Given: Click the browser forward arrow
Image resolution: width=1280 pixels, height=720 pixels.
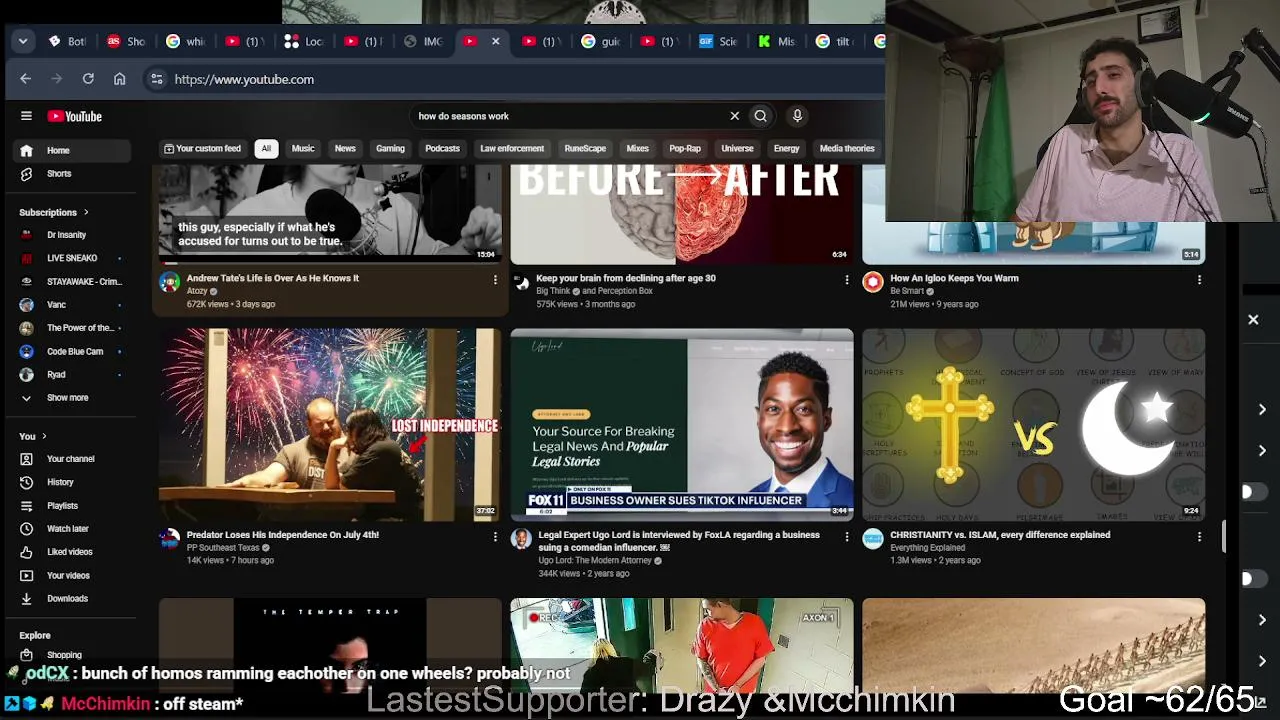Looking at the screenshot, I should click(57, 79).
